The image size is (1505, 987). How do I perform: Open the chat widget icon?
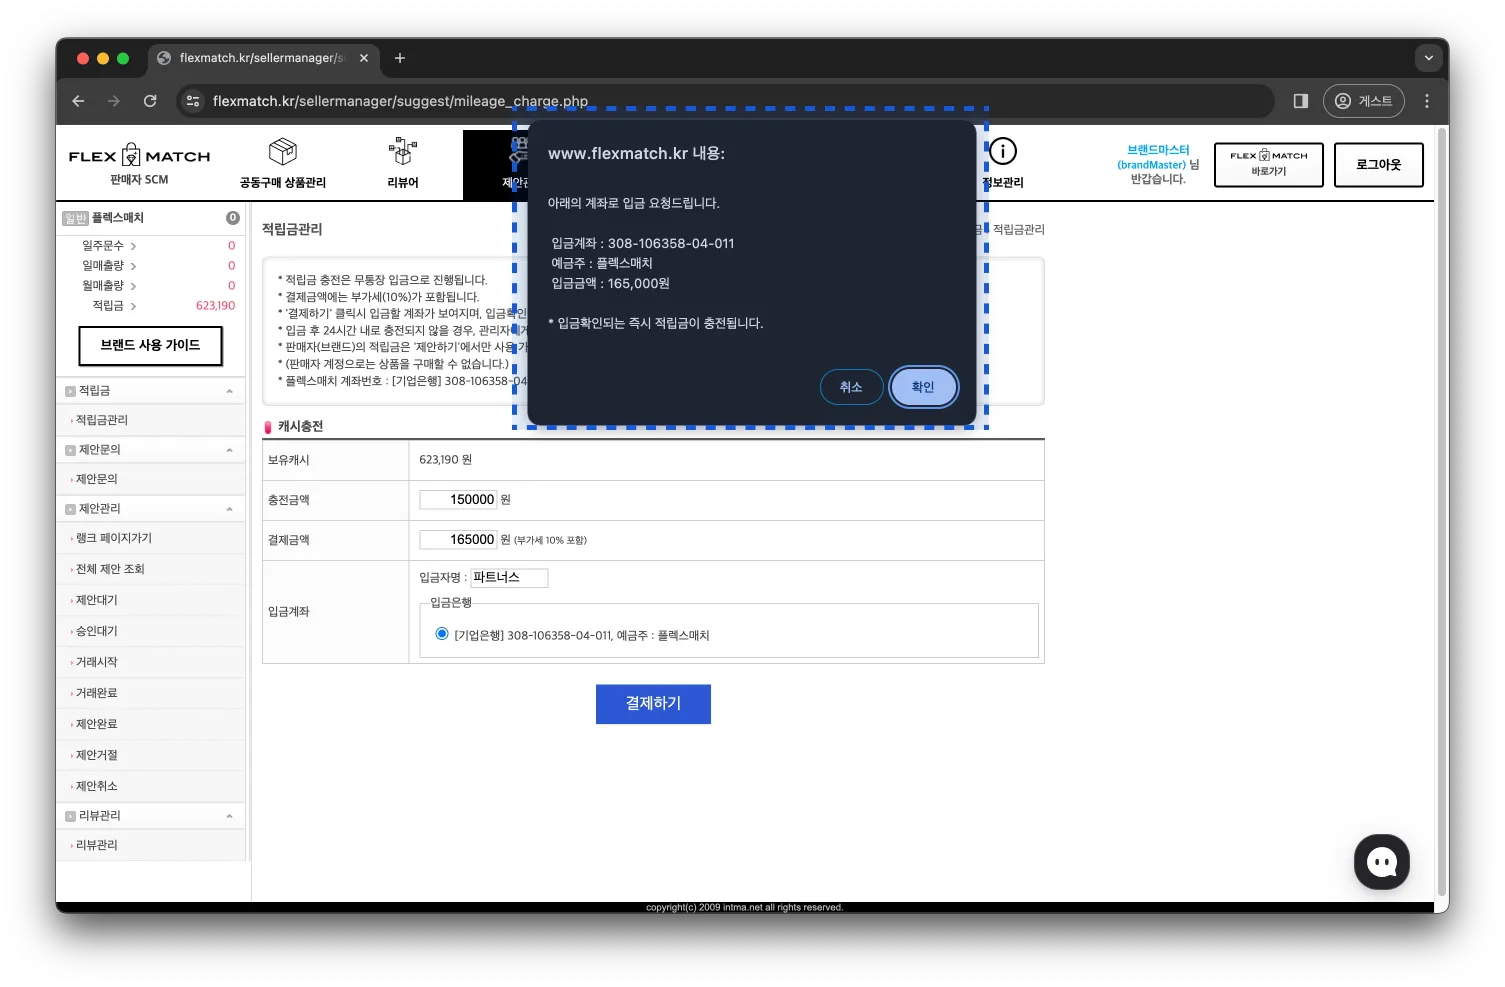coord(1382,862)
